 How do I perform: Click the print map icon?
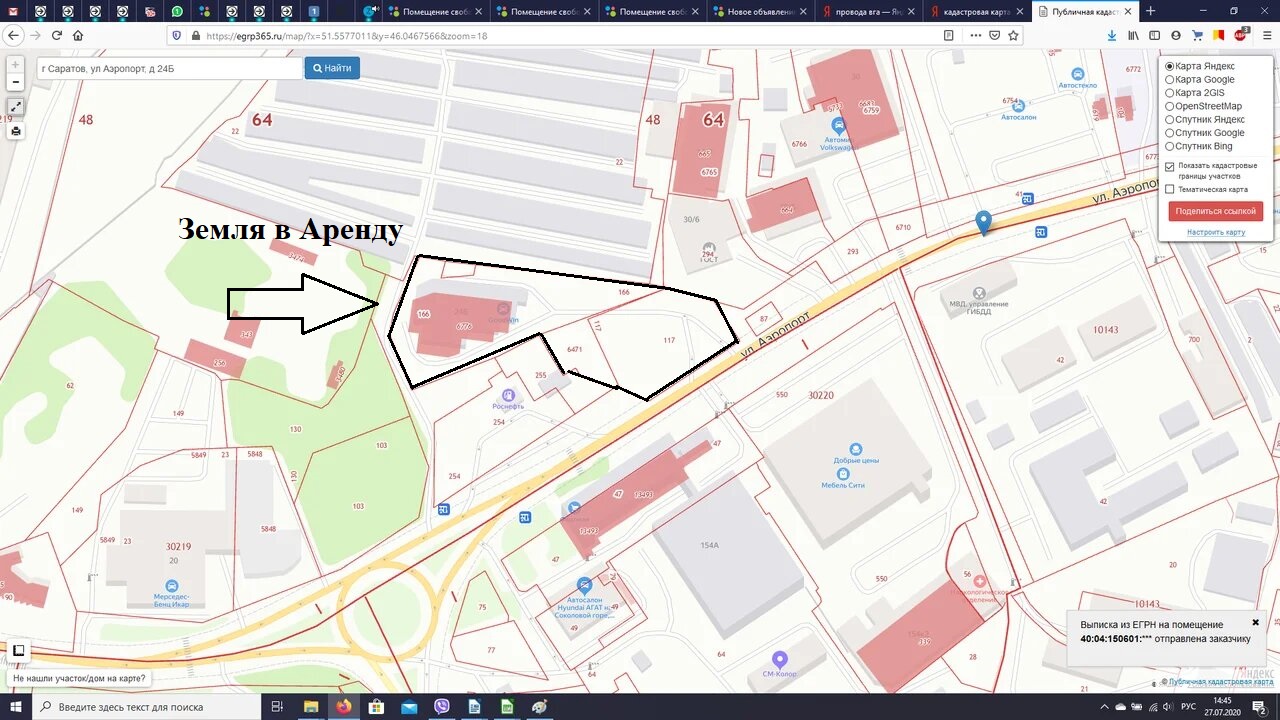pyautogui.click(x=16, y=131)
